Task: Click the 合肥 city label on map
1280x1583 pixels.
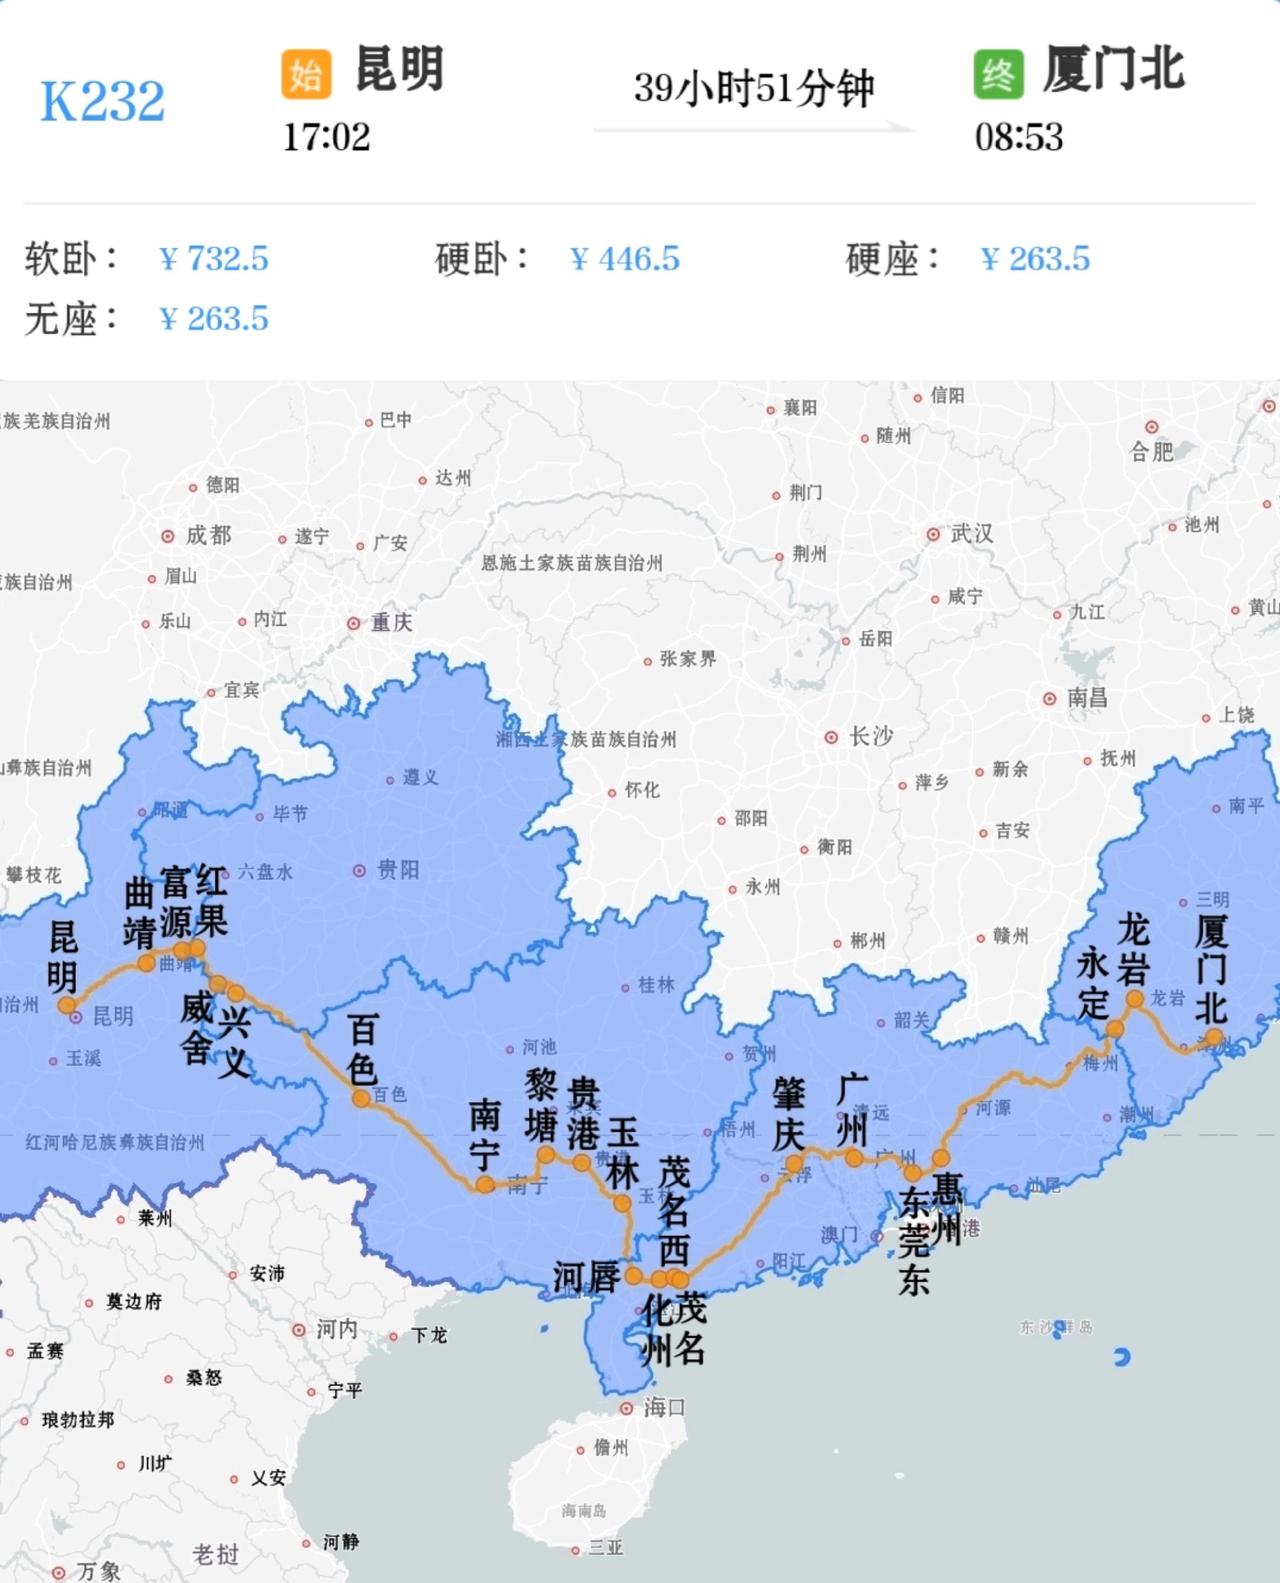Action: (x=1152, y=452)
